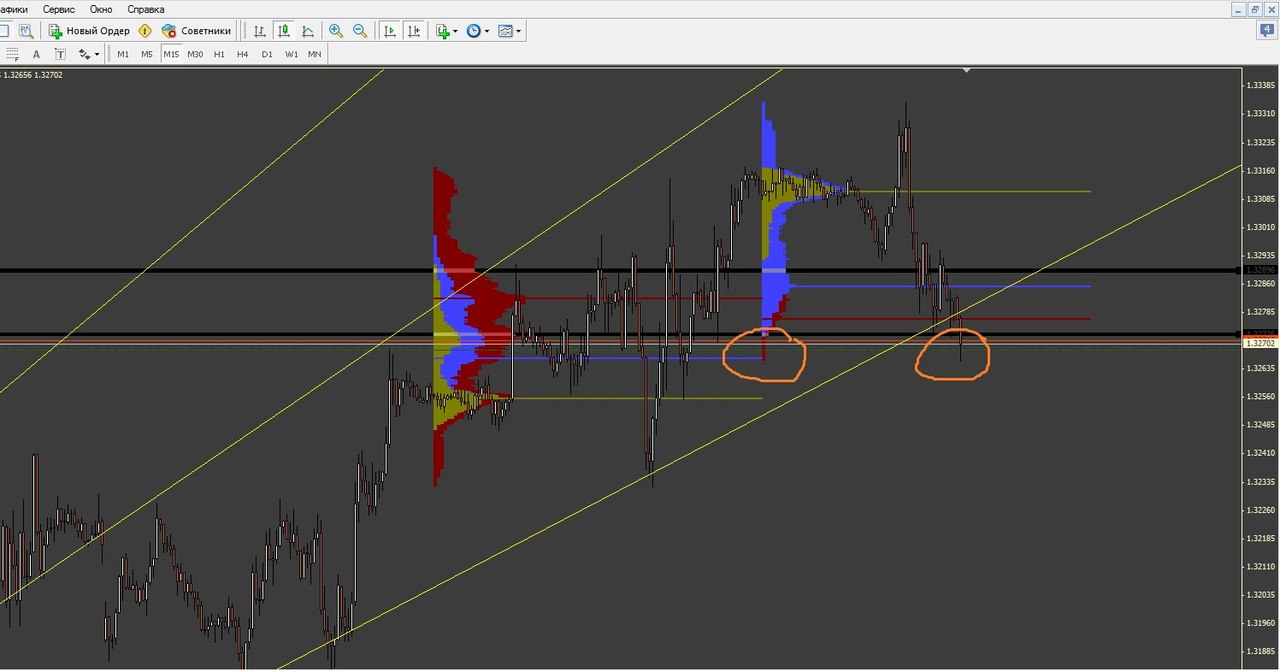Click the chart shift triangle marker
Screen dimensions: 1280x672
(966, 71)
